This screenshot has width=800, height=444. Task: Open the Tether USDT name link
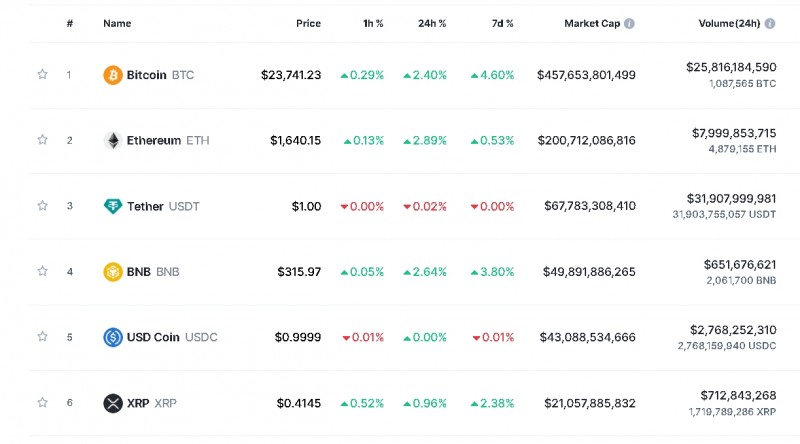click(x=163, y=206)
